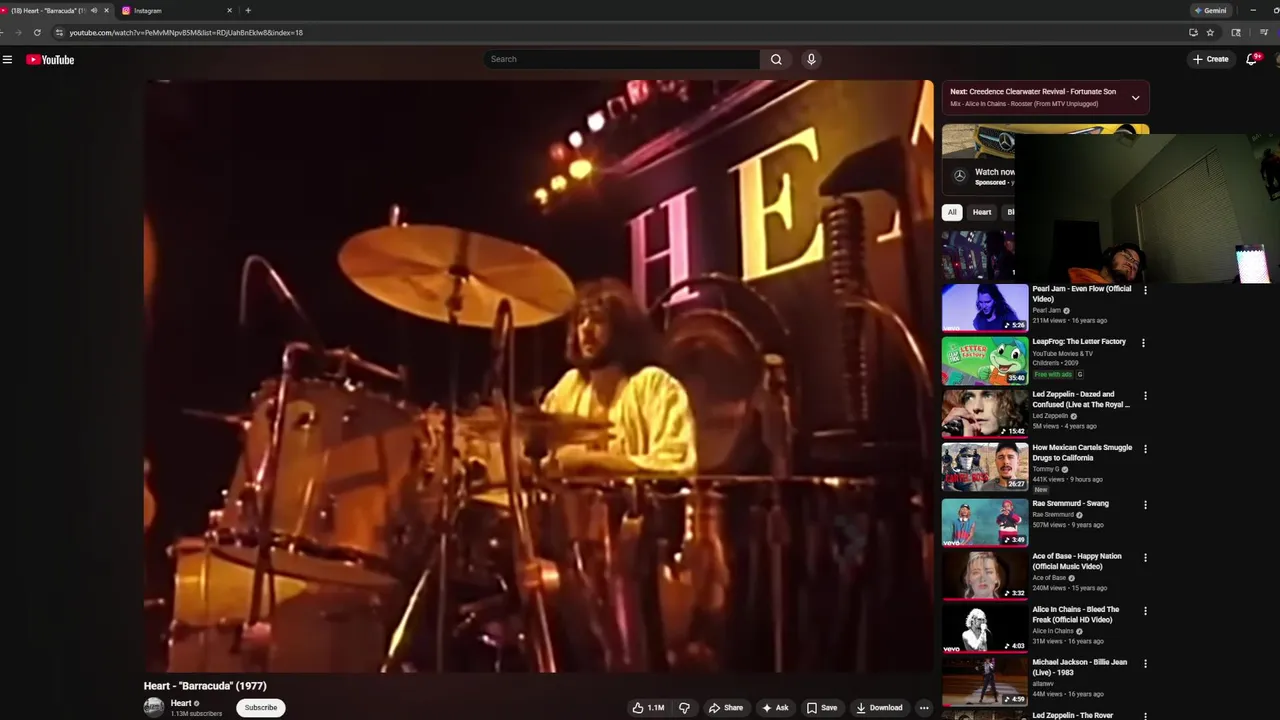1280x720 pixels.
Task: Open Michael Jackson Billie Jean thumbnail
Action: 985,680
